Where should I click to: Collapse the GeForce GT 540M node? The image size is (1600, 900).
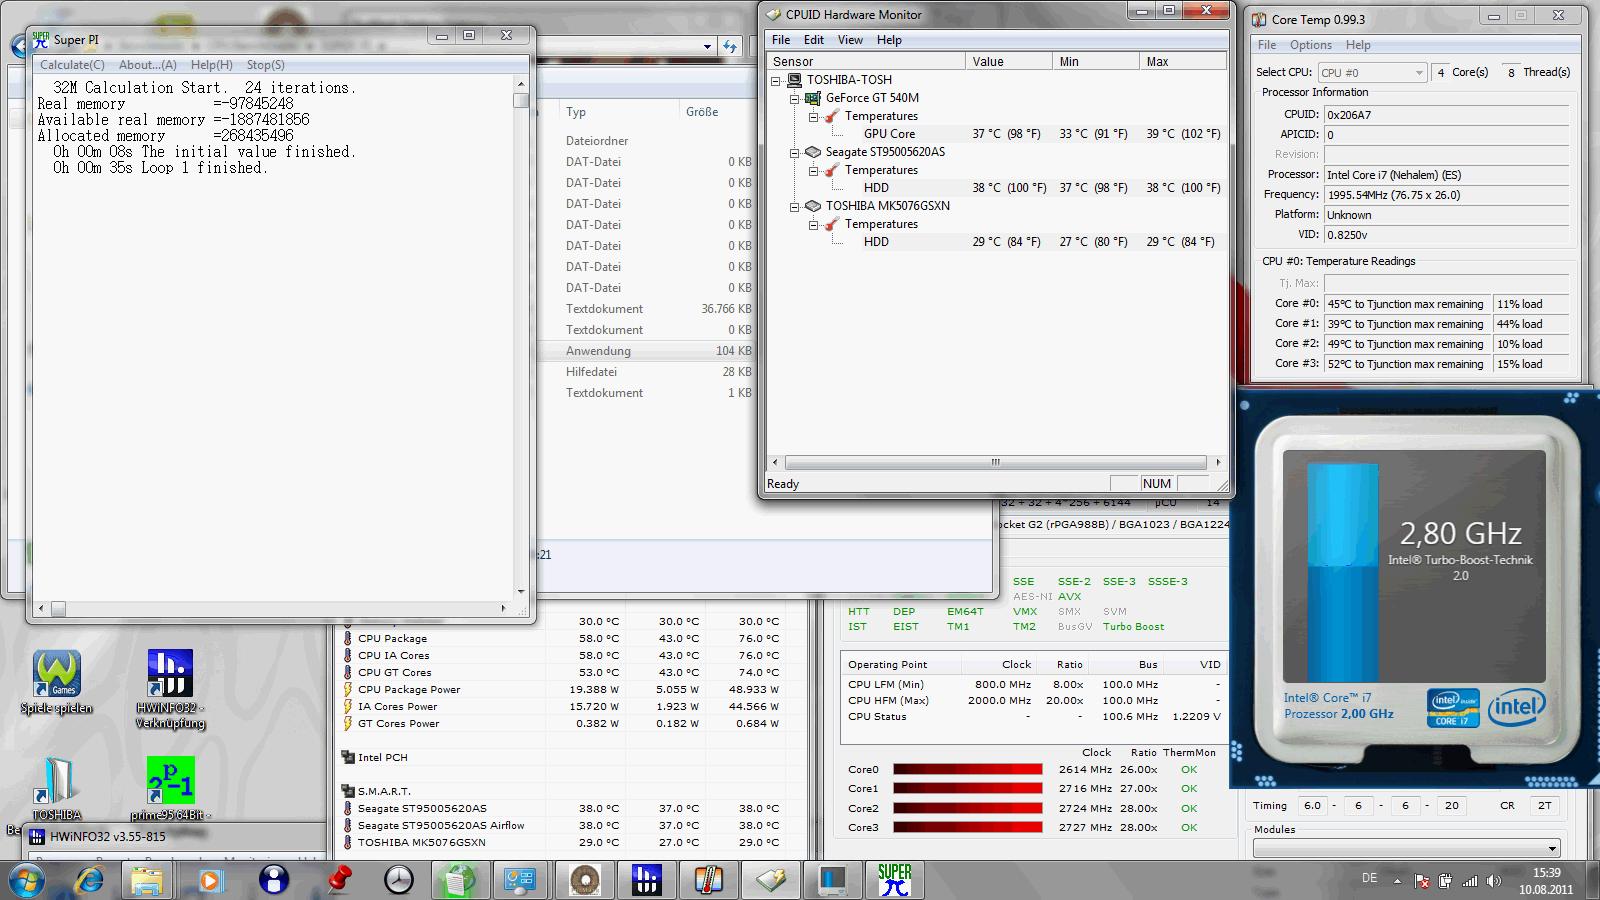(x=794, y=98)
